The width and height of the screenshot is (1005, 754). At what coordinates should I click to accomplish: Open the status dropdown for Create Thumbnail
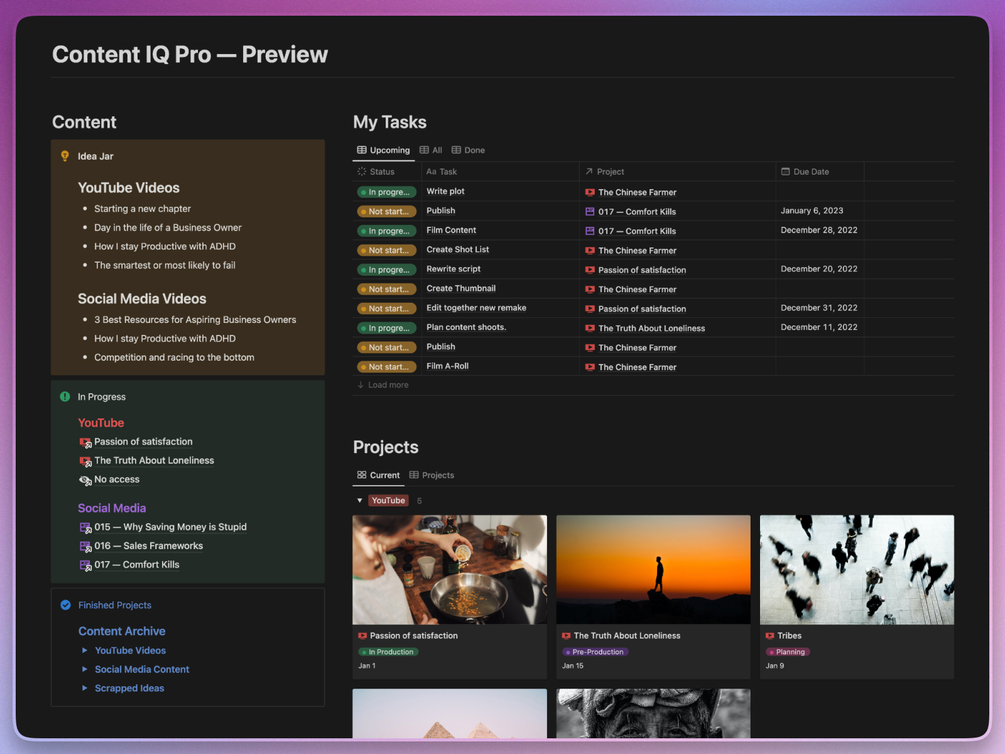coord(386,289)
